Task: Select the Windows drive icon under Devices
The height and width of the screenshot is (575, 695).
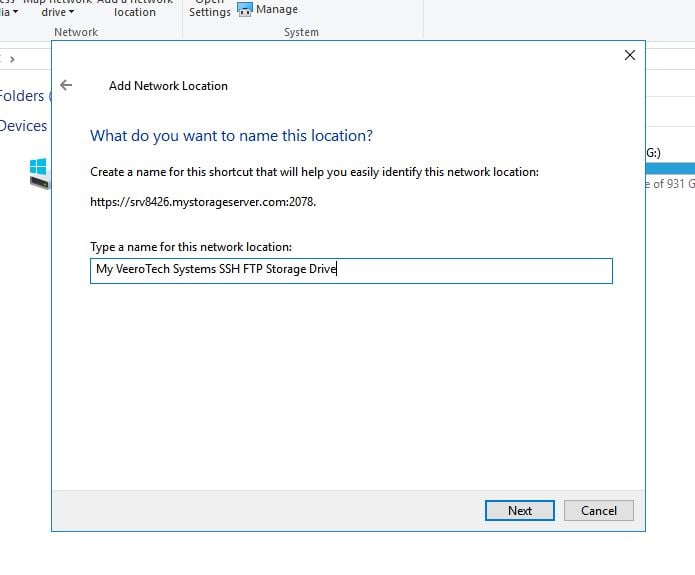Action: (38, 175)
